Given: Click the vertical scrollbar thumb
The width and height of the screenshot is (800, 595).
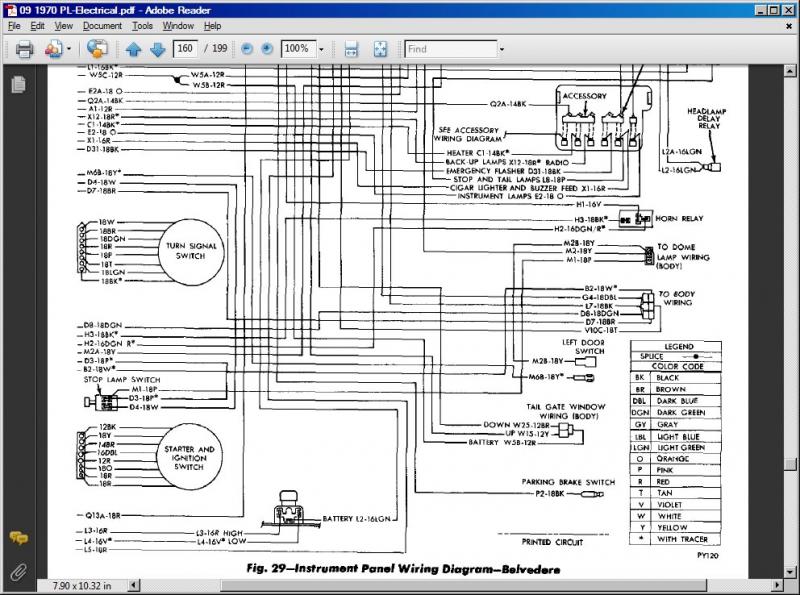Looking at the screenshot, I should [x=790, y=465].
